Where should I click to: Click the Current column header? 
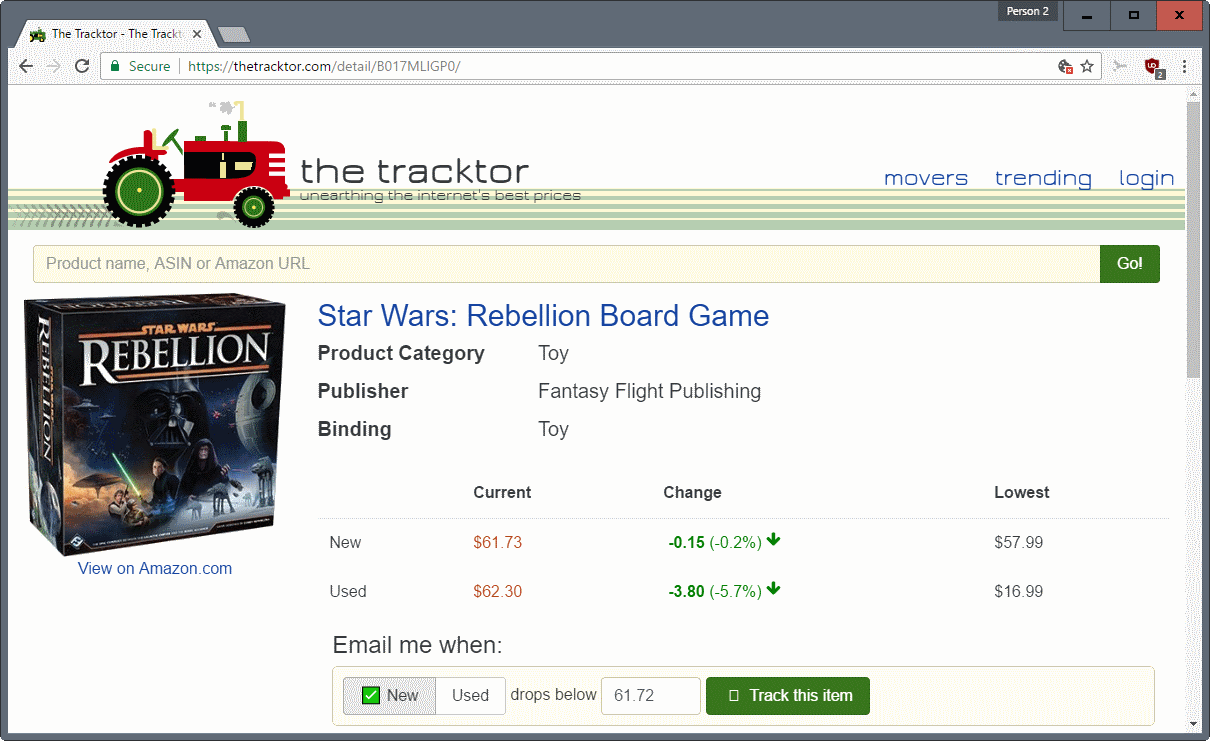pos(502,492)
